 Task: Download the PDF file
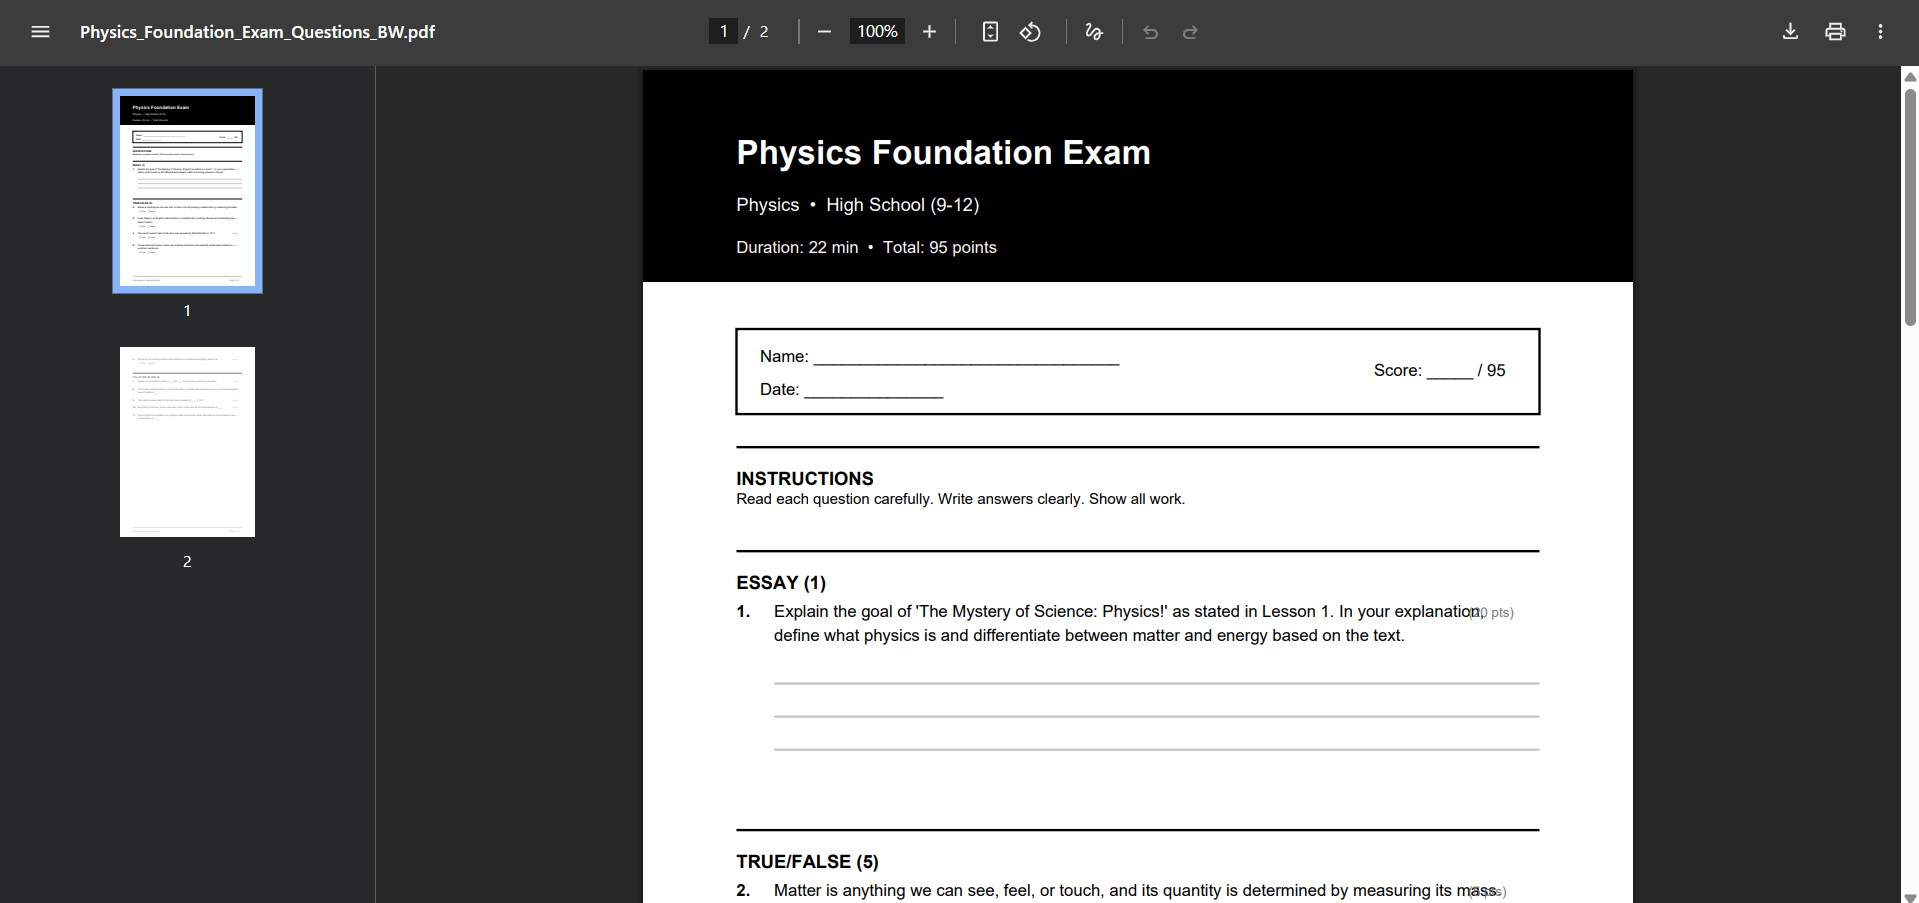click(x=1790, y=32)
